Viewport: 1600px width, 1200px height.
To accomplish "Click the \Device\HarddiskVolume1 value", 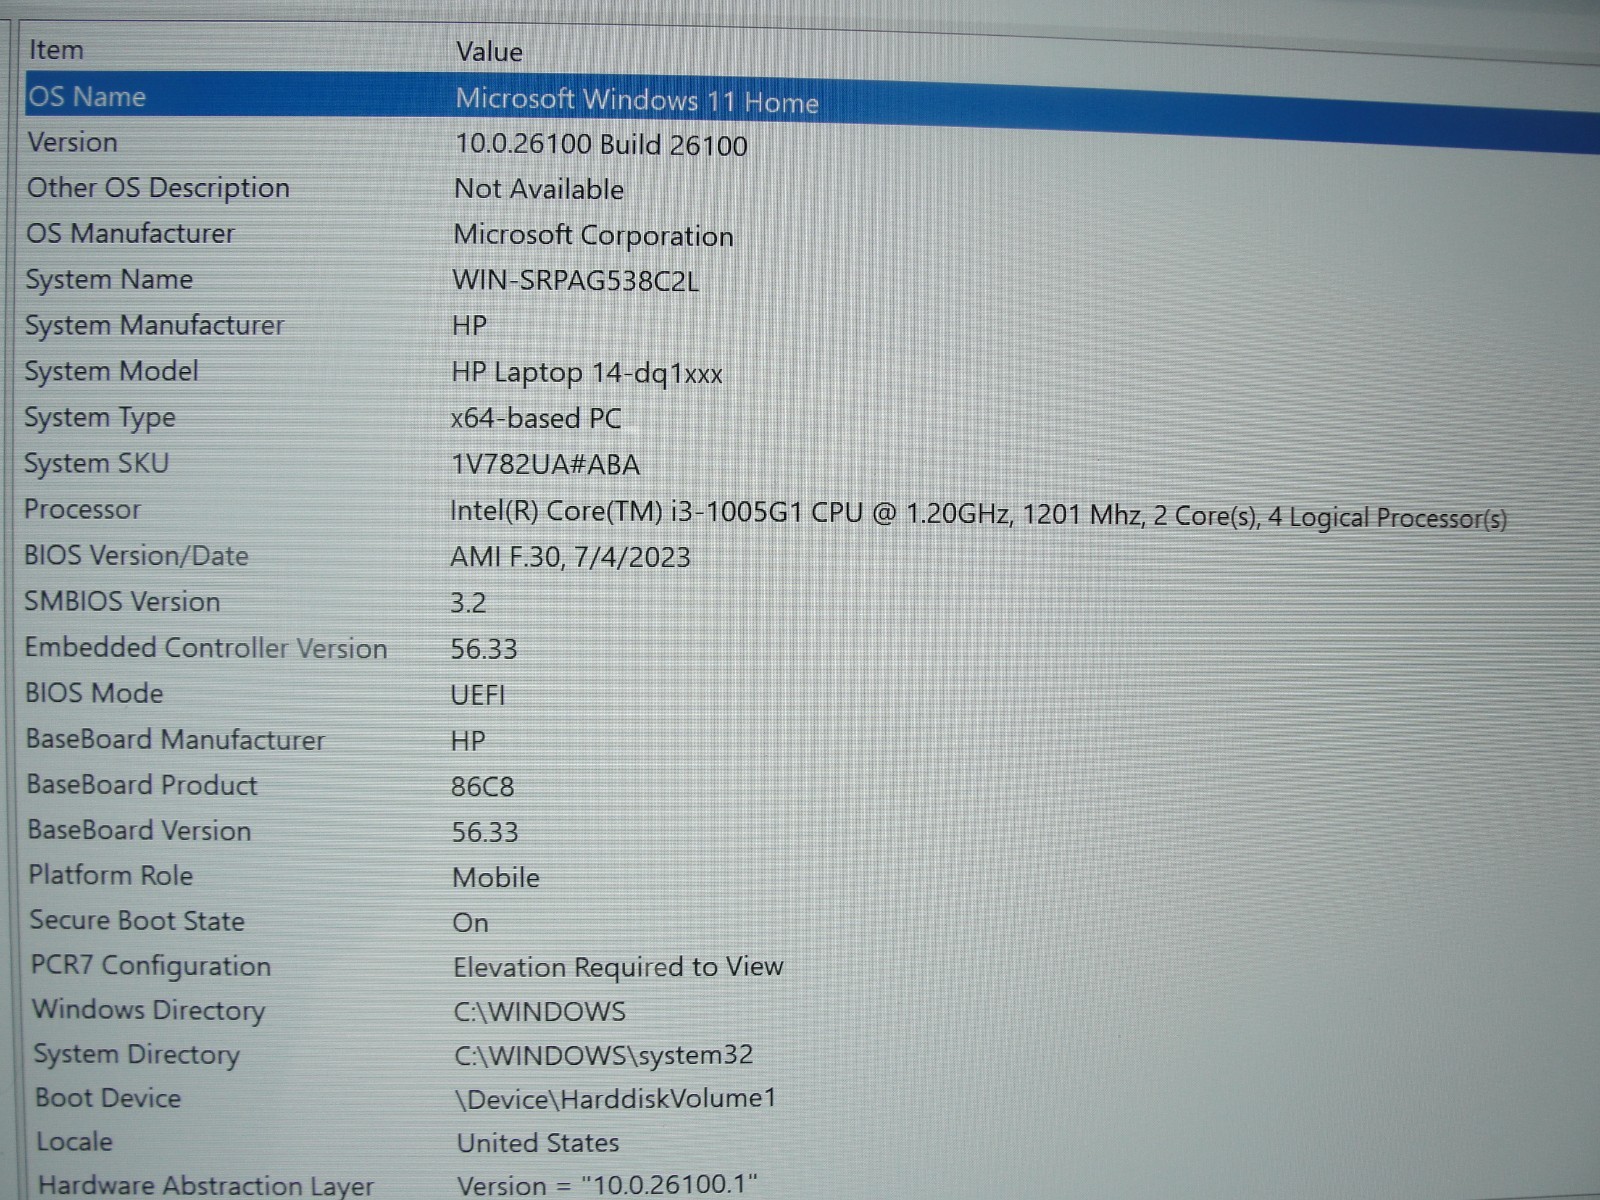I will click(x=616, y=1099).
